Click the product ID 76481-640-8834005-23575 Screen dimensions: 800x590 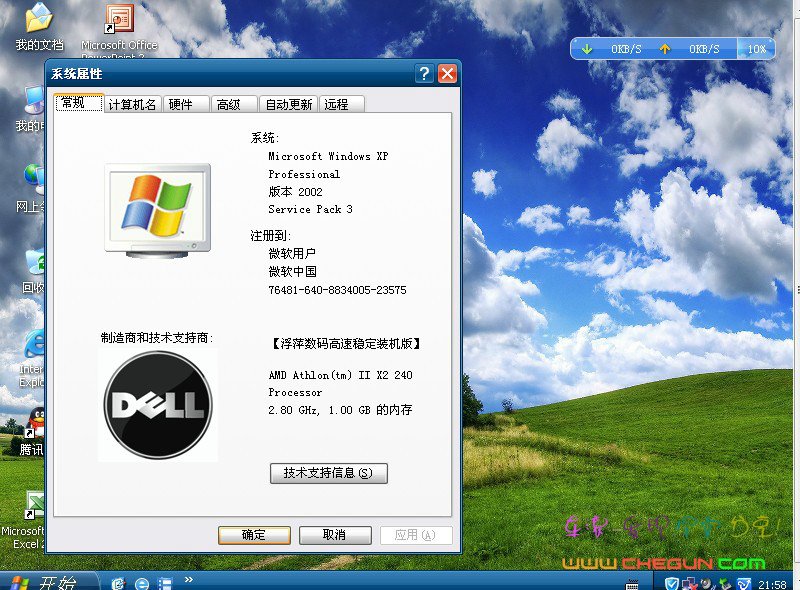click(x=337, y=290)
